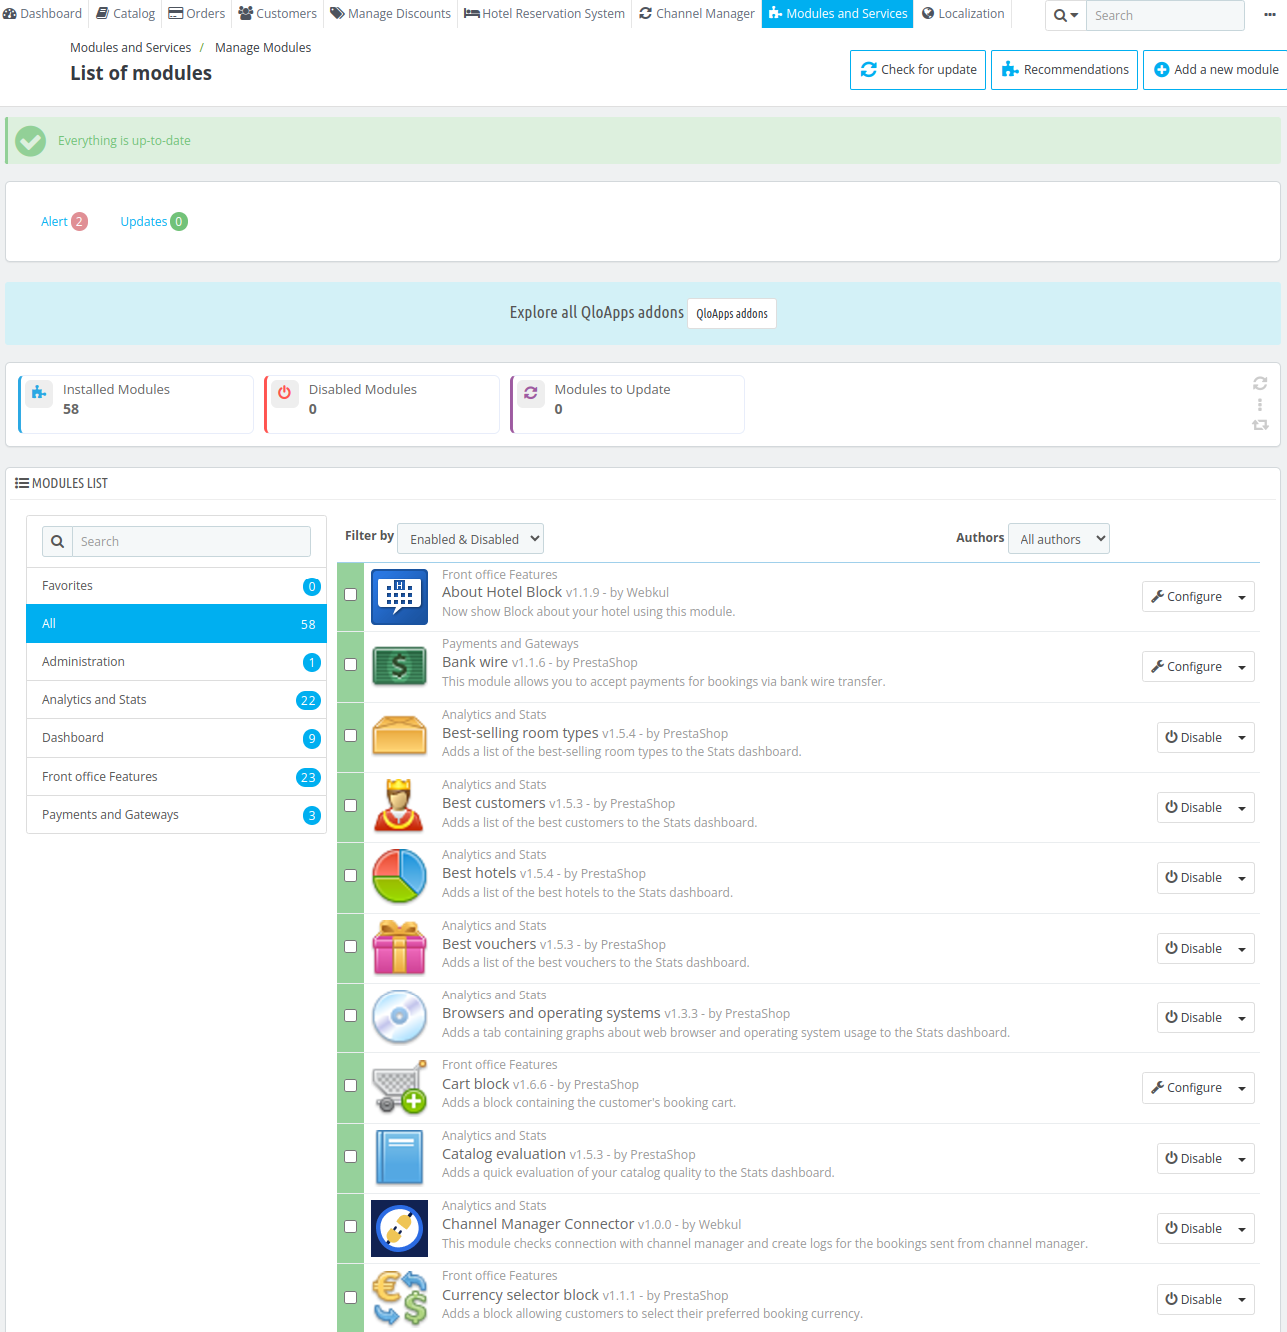Open the All authors dropdown
This screenshot has width=1287, height=1332.
(1059, 539)
